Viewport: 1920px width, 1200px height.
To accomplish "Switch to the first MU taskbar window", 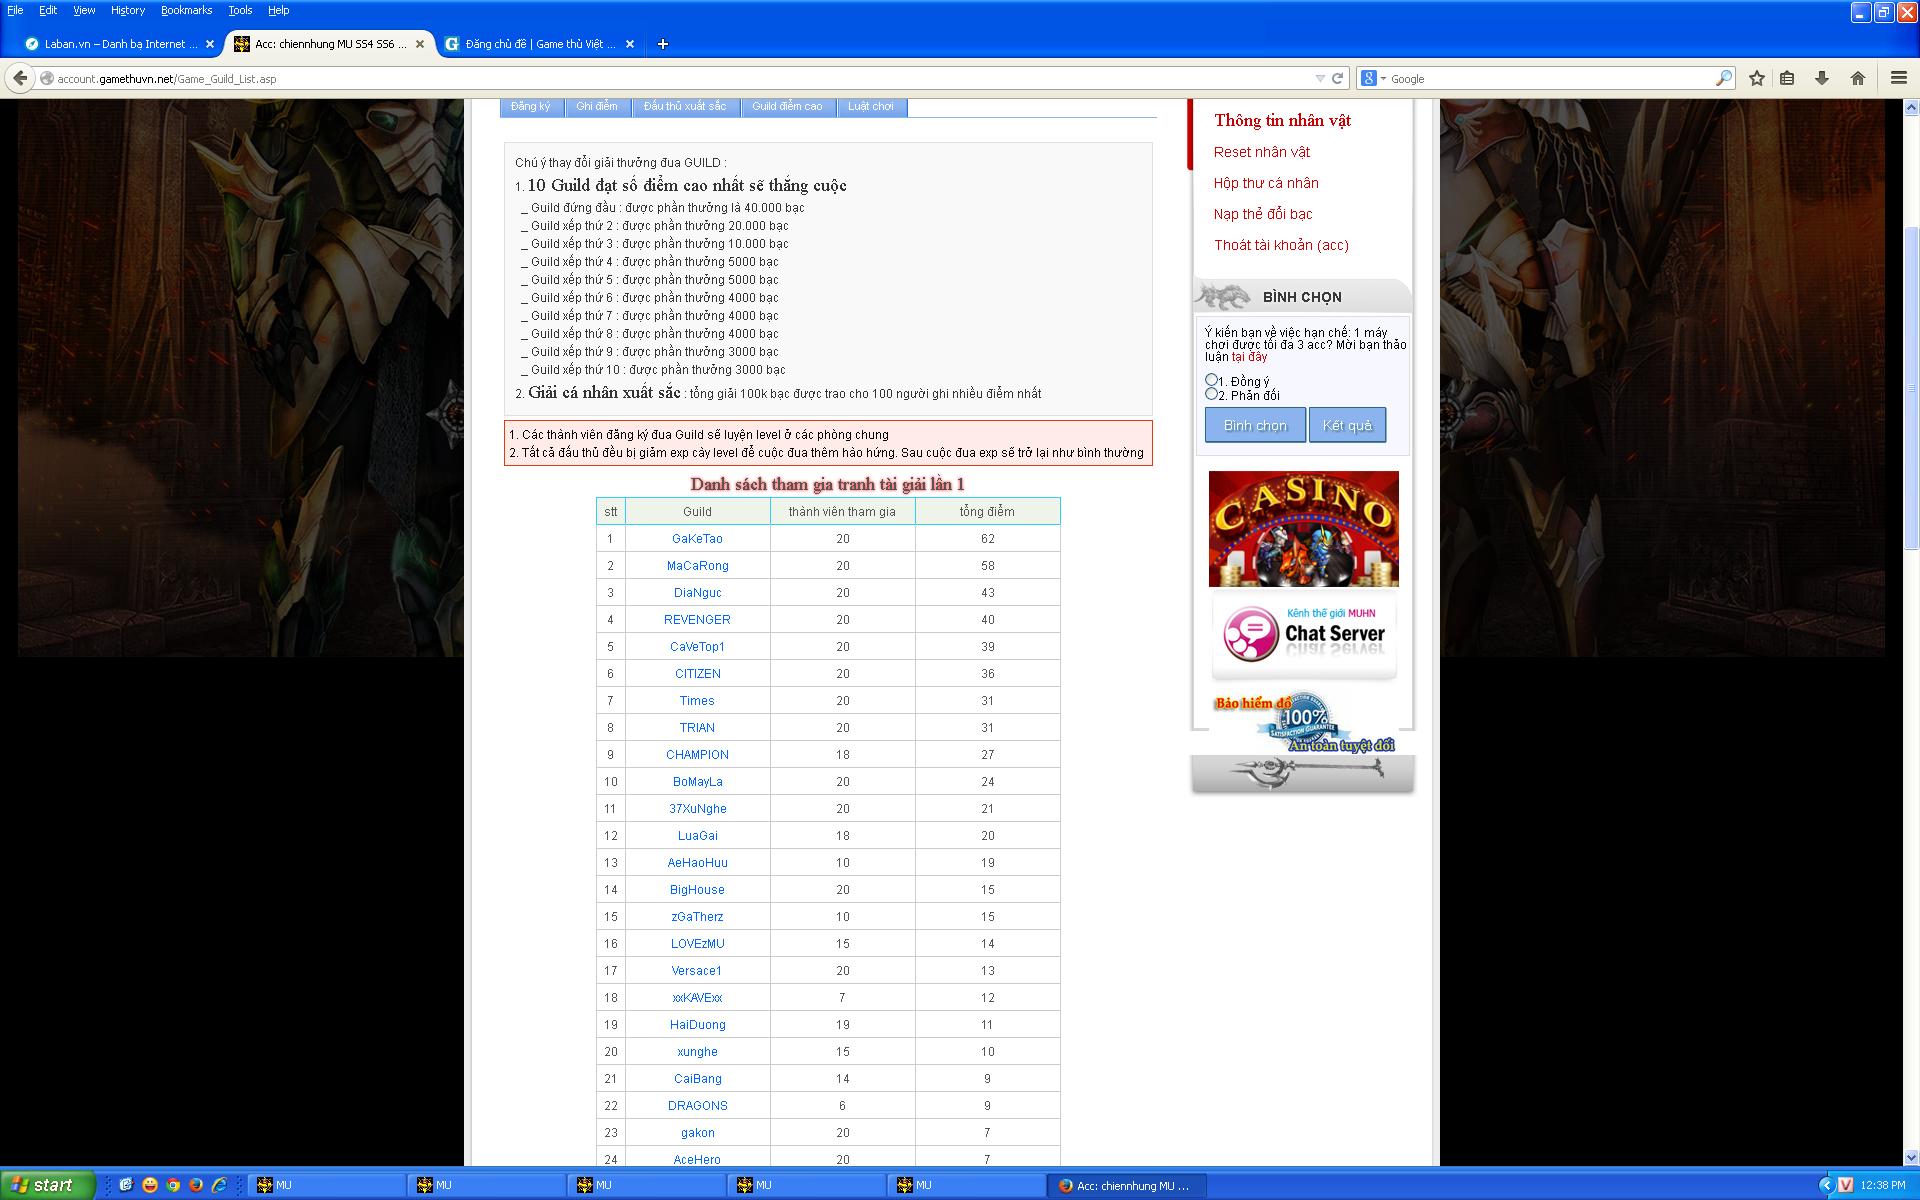I will tap(325, 1185).
